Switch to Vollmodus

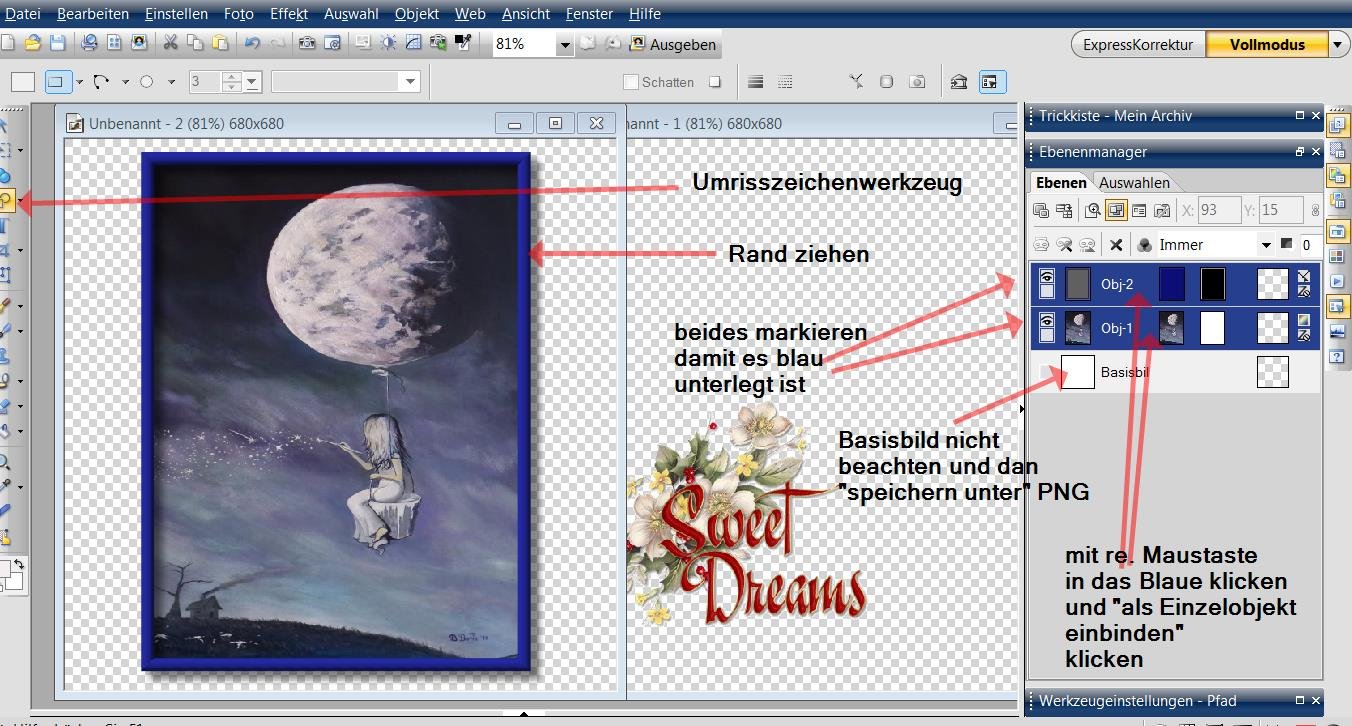(x=1267, y=44)
